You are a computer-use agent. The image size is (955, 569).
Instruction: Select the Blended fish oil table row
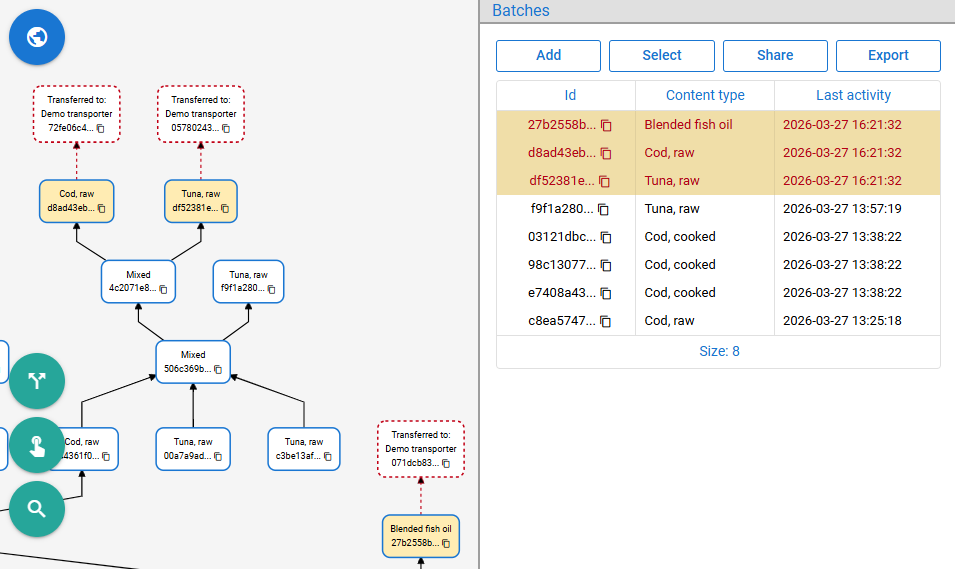tap(718, 125)
